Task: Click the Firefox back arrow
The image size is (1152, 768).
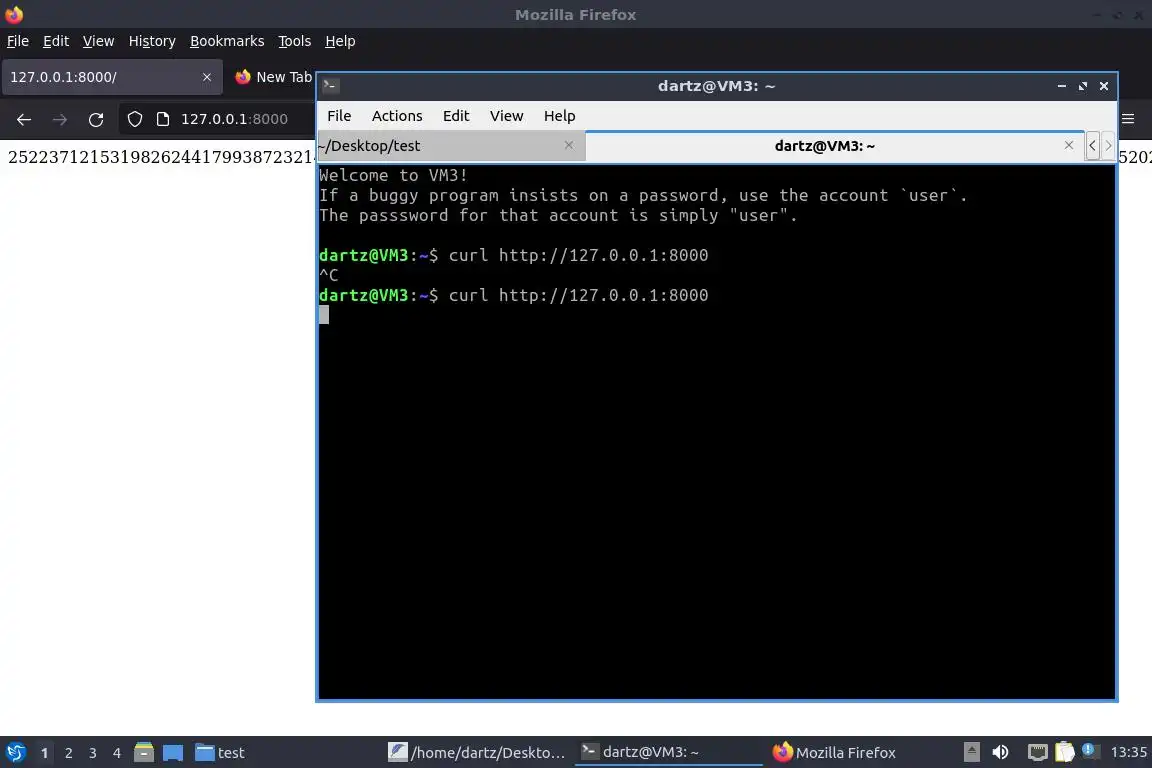Action: coord(24,119)
